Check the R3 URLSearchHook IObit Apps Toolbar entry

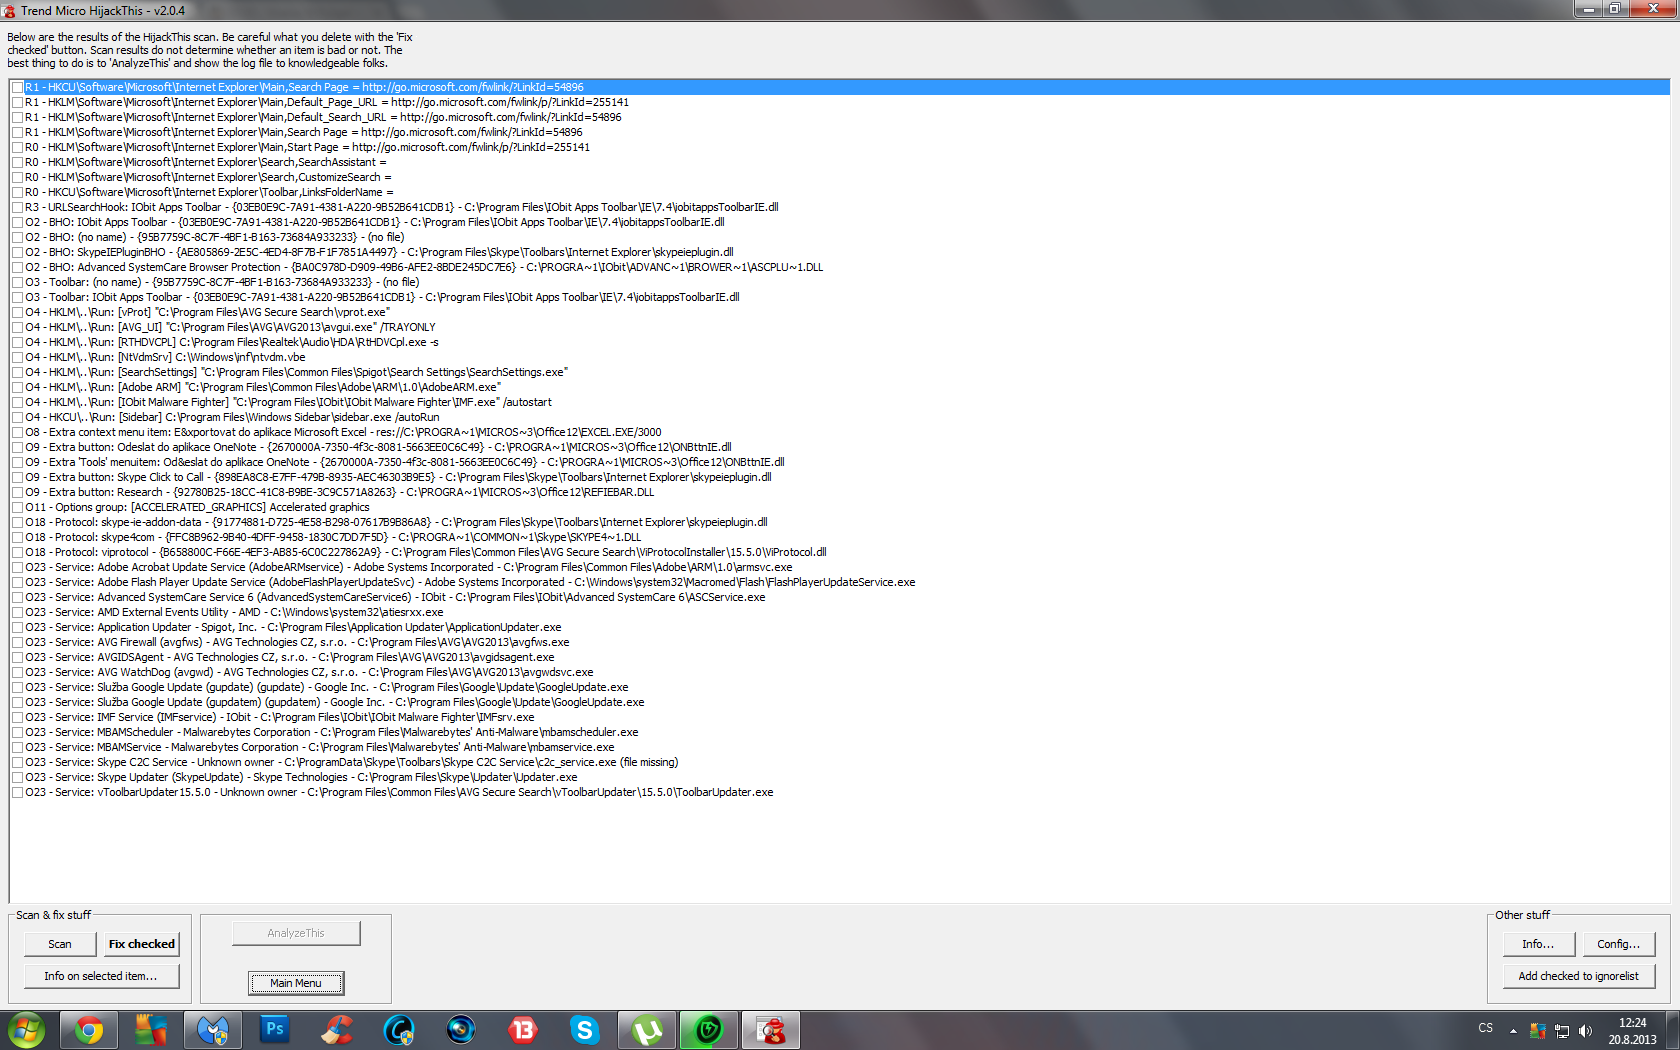click(18, 208)
